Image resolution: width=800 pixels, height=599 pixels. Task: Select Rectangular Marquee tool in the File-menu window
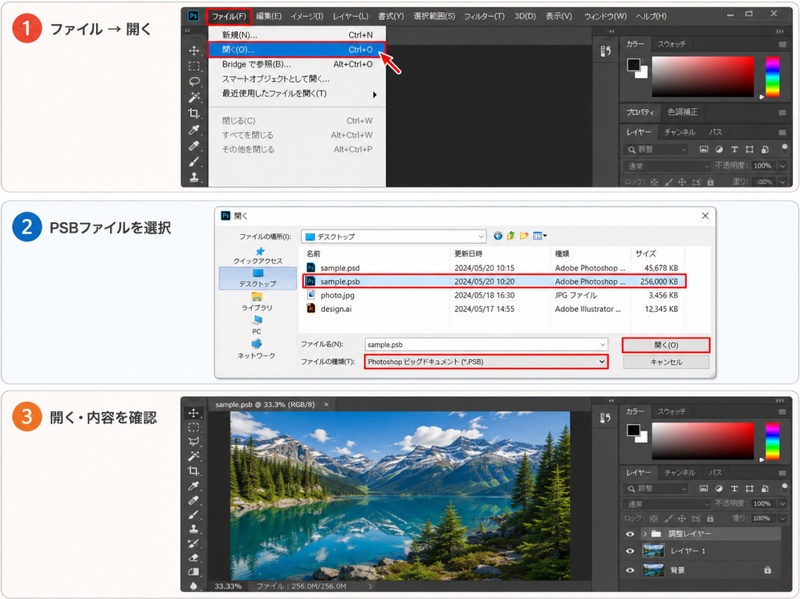194,66
